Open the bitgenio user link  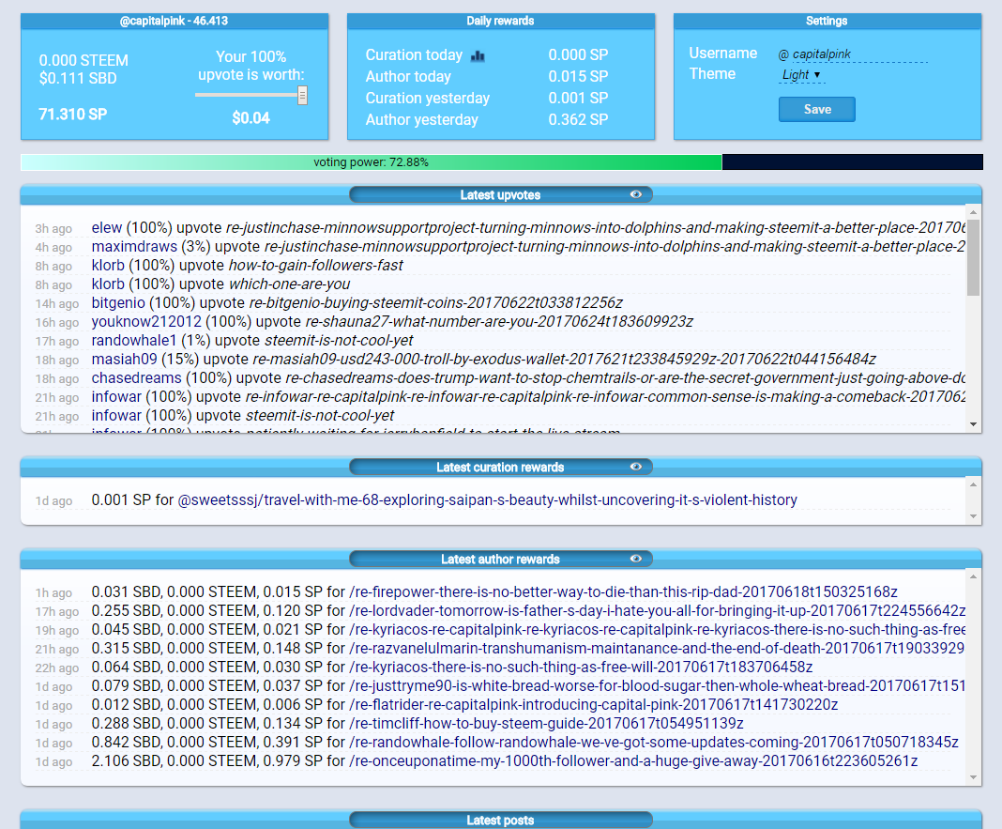coord(118,303)
